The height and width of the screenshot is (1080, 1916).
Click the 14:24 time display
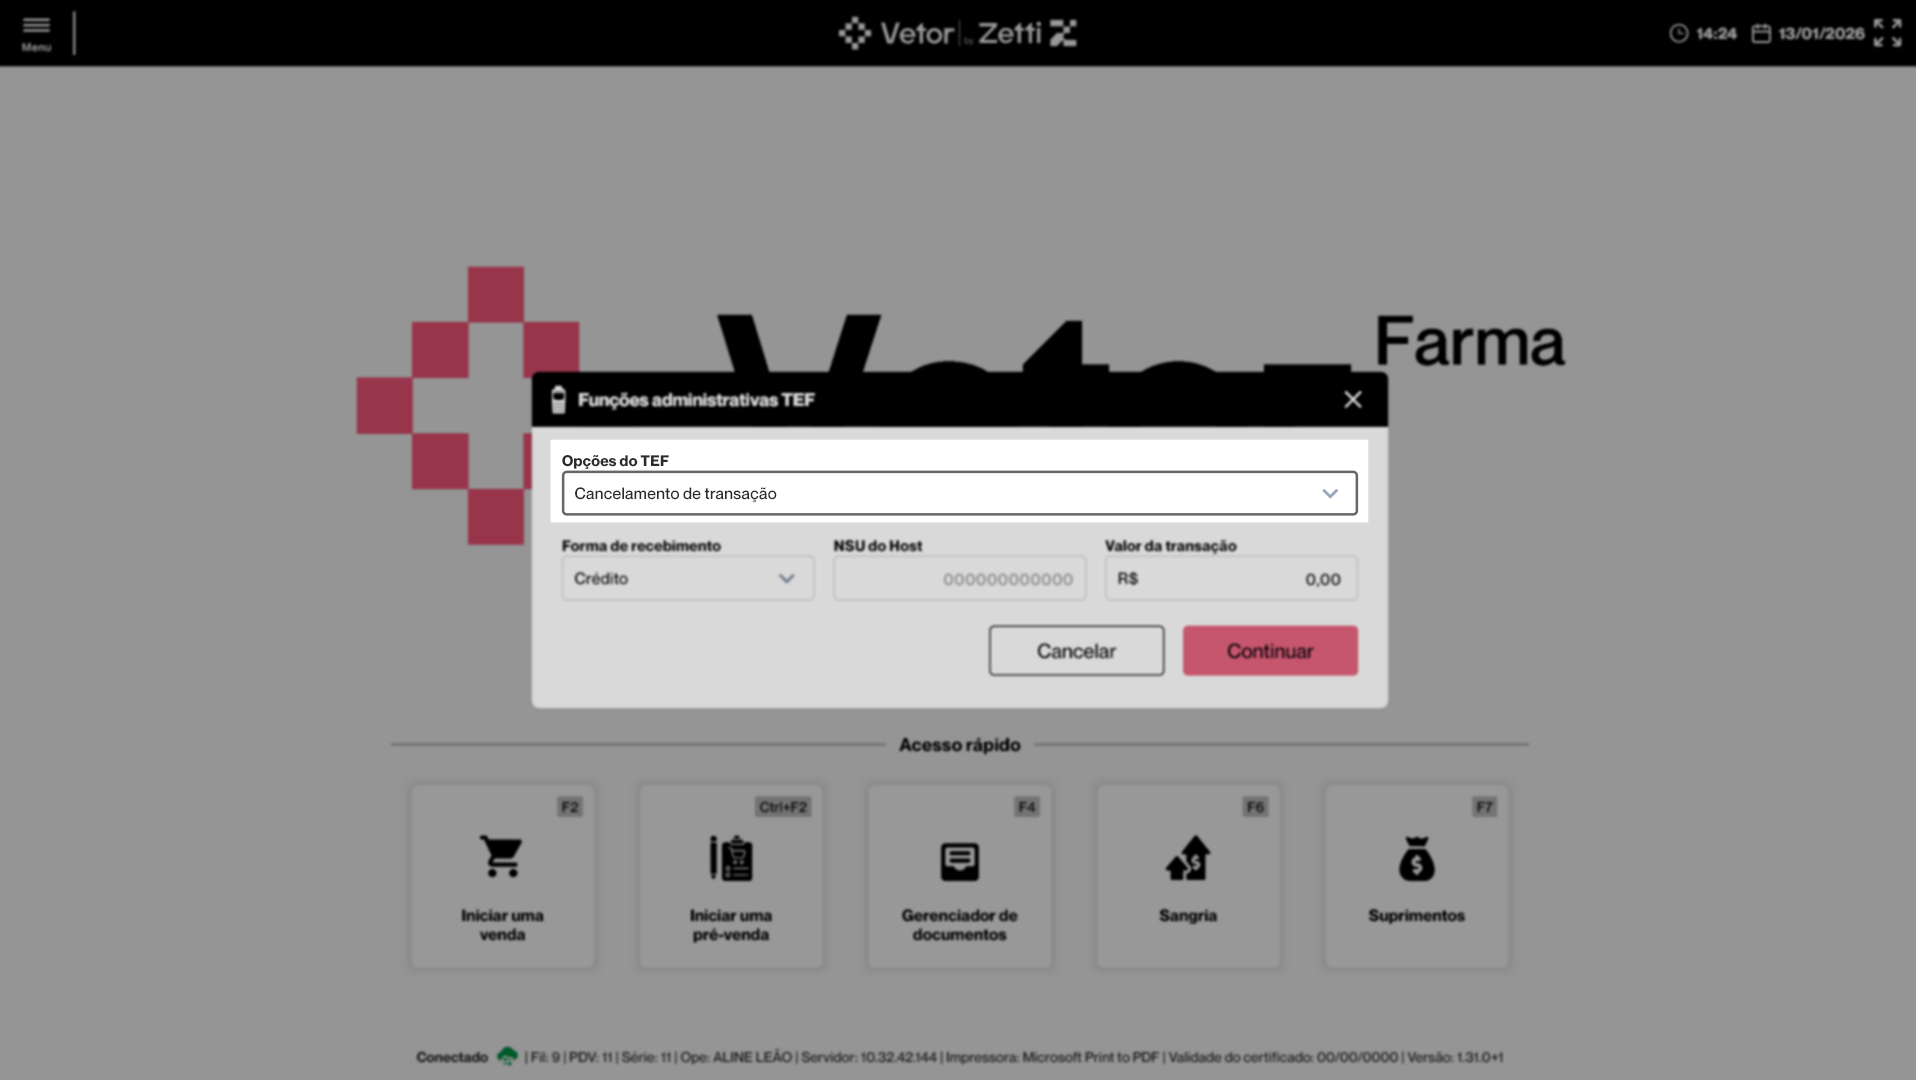point(1716,34)
